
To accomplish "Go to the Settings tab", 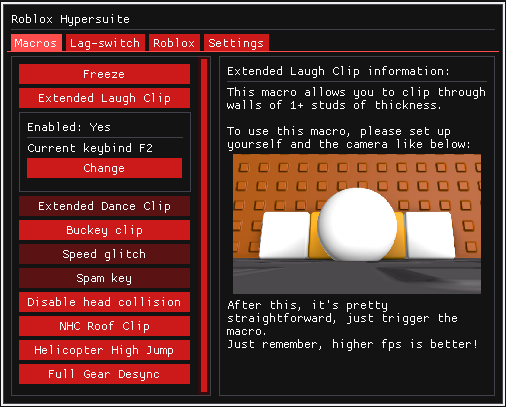I will (x=236, y=43).
